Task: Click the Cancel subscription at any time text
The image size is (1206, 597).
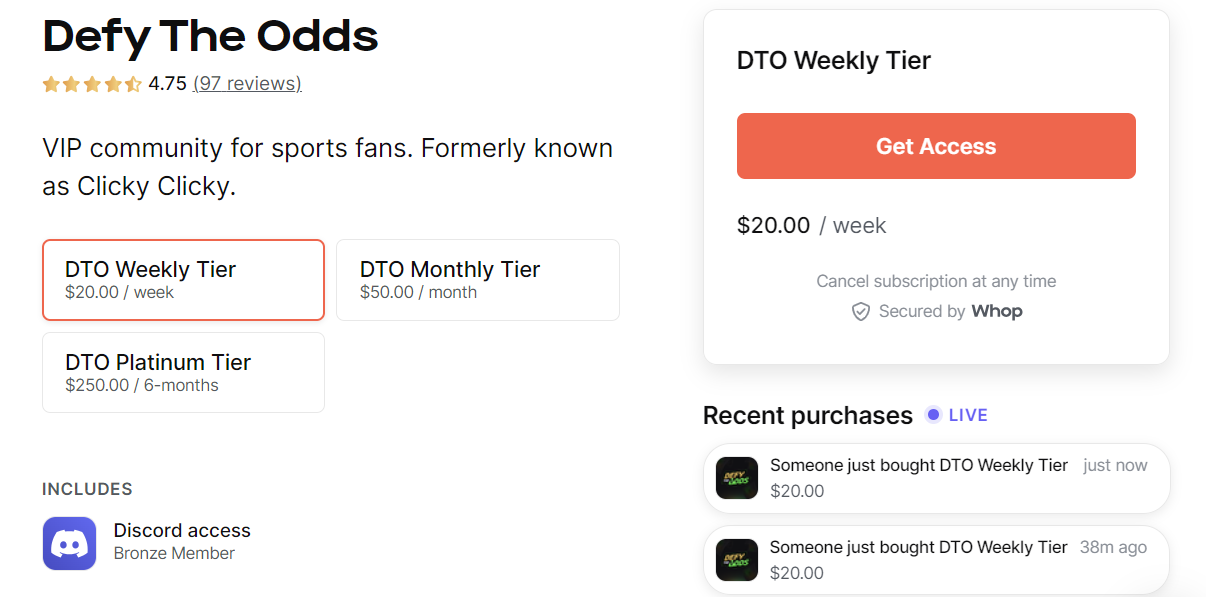Action: (936, 281)
